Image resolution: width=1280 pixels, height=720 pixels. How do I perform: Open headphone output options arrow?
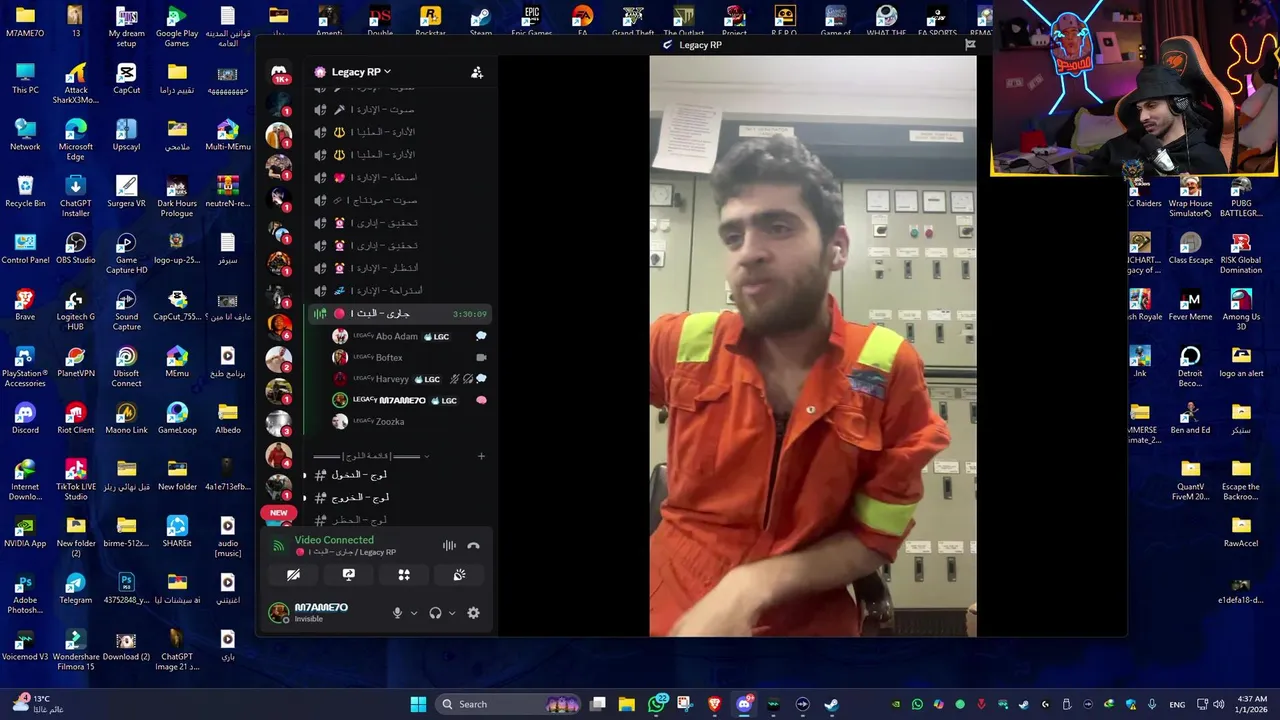(x=452, y=613)
